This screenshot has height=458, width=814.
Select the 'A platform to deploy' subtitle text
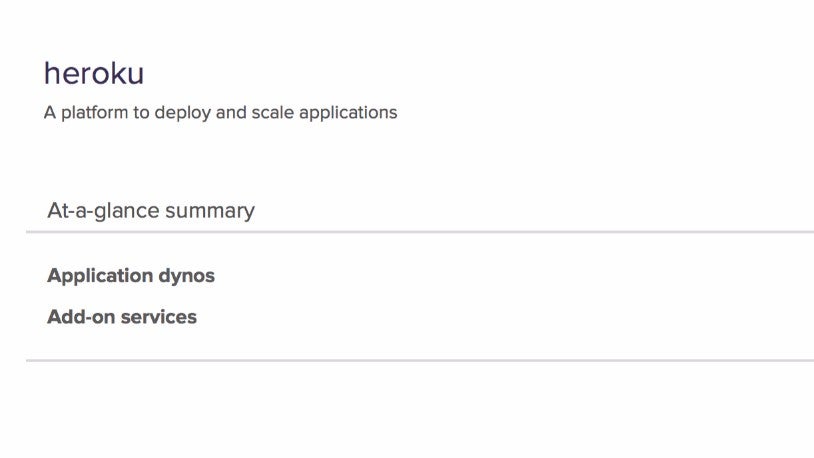point(220,112)
